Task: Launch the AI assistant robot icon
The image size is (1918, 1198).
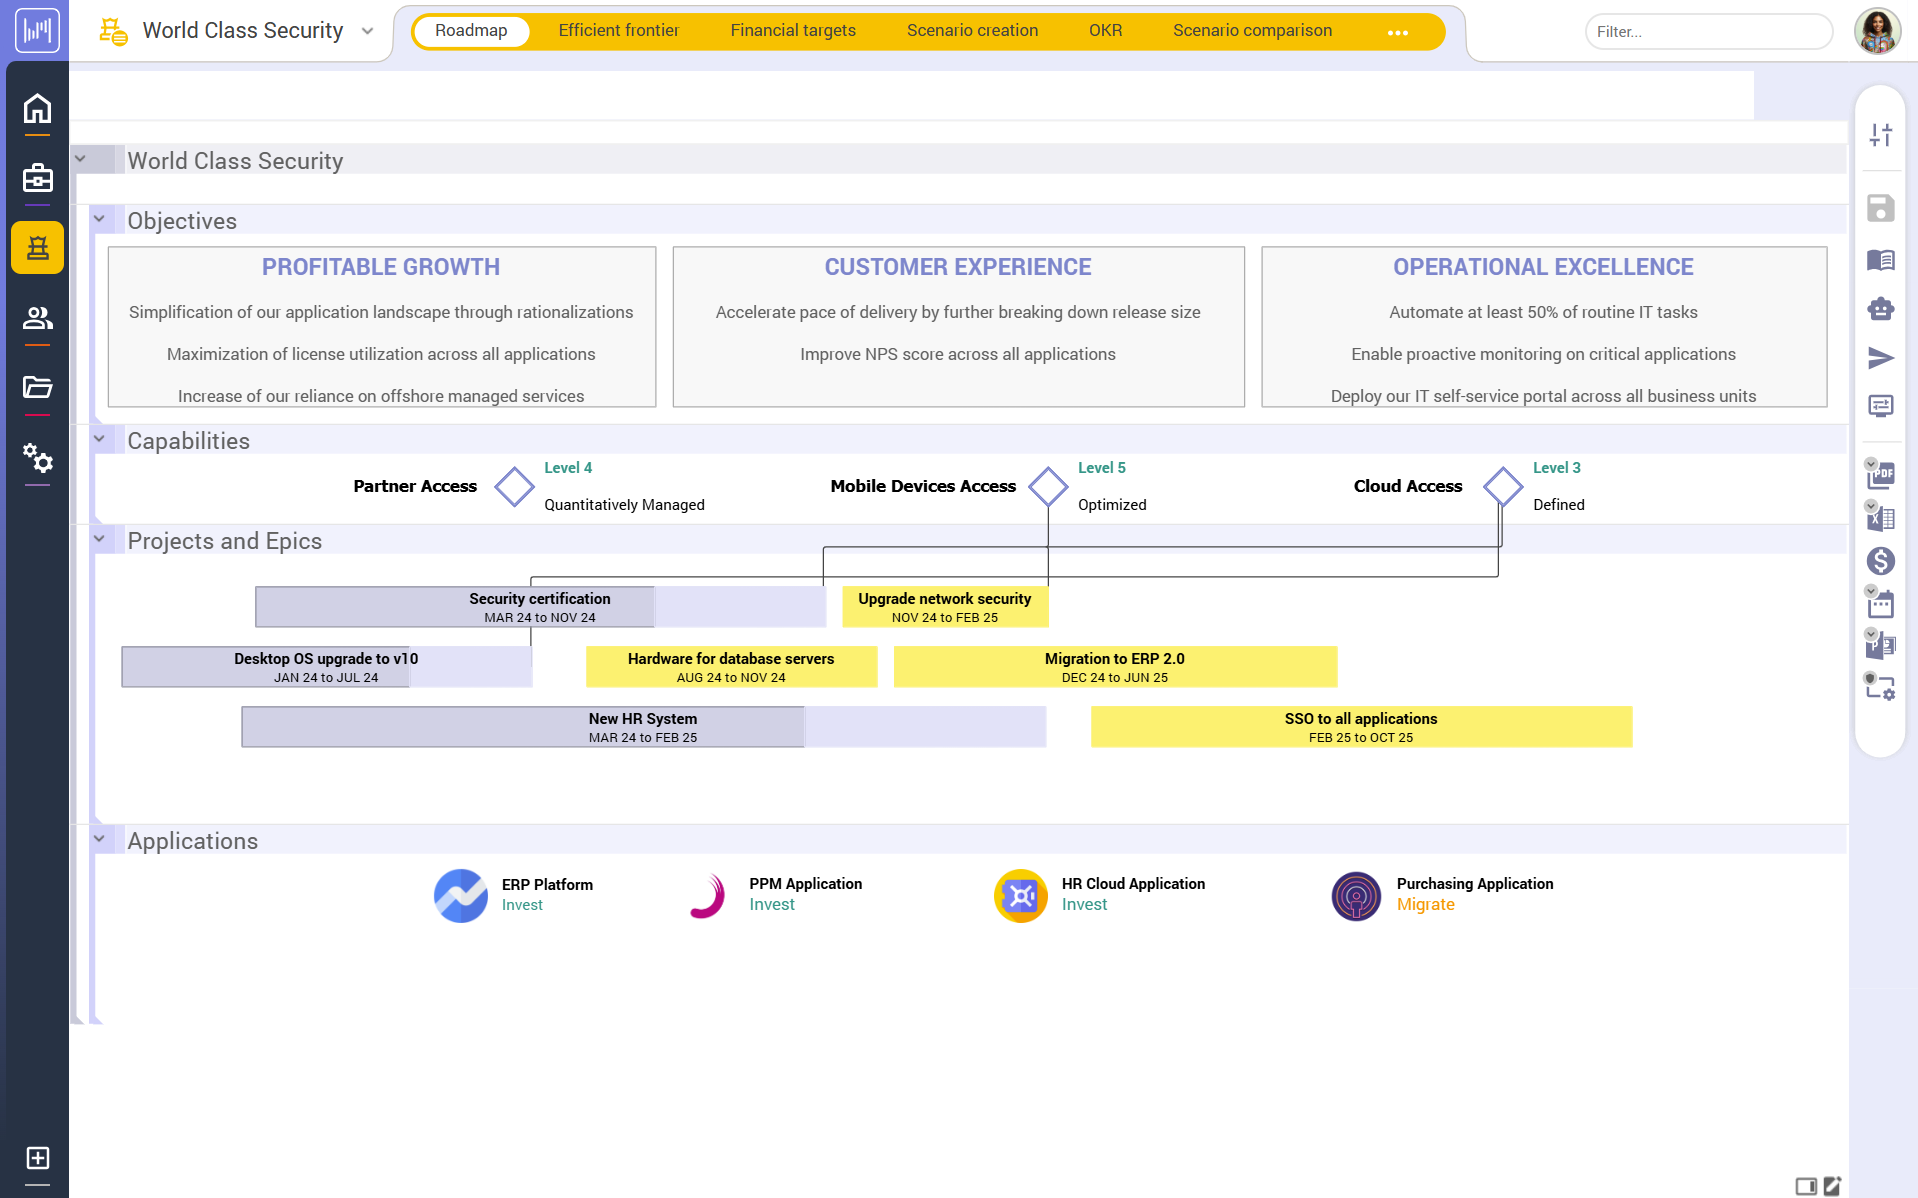Action: [1881, 310]
